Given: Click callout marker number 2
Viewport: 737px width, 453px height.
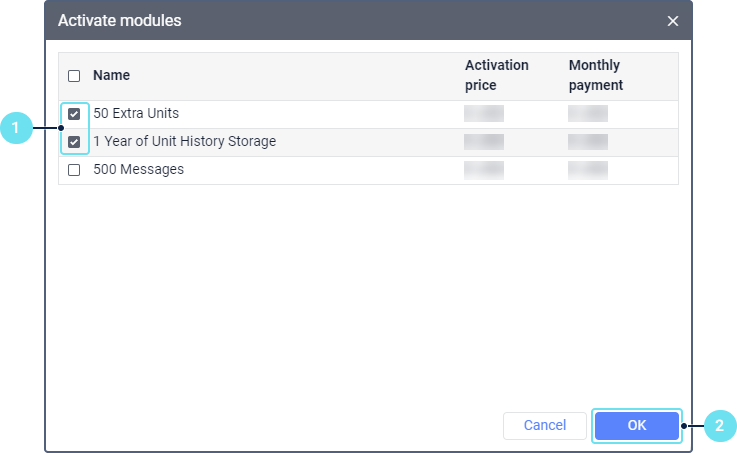Looking at the screenshot, I should (720, 426).
